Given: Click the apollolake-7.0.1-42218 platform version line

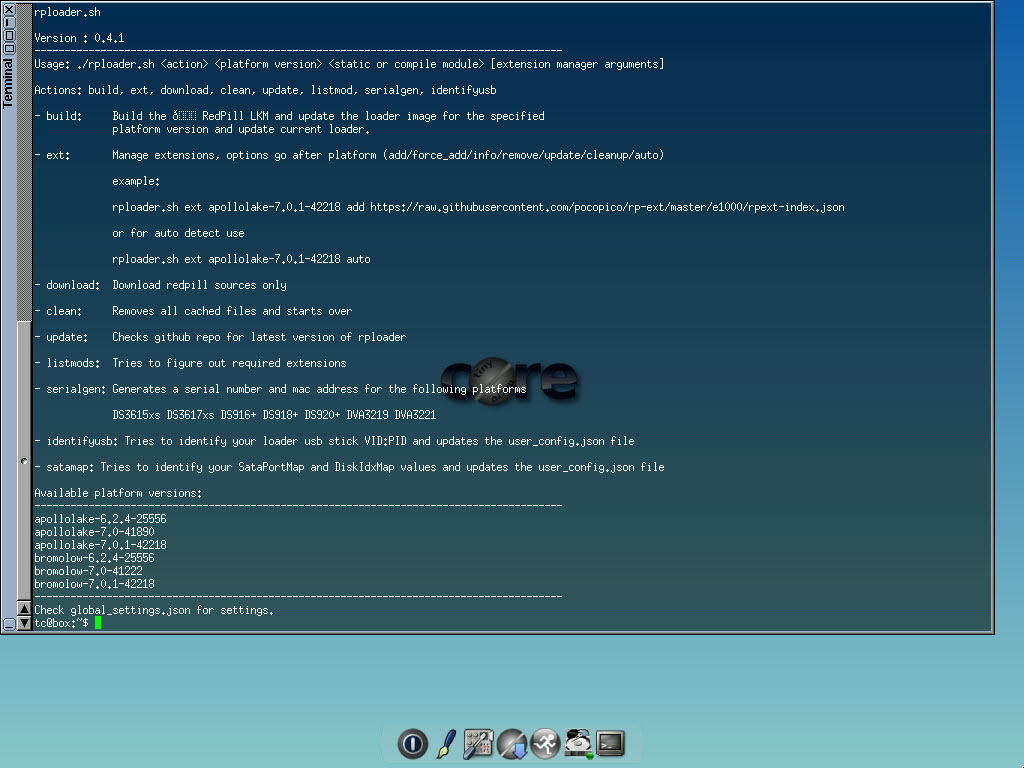Looking at the screenshot, I should tap(100, 545).
